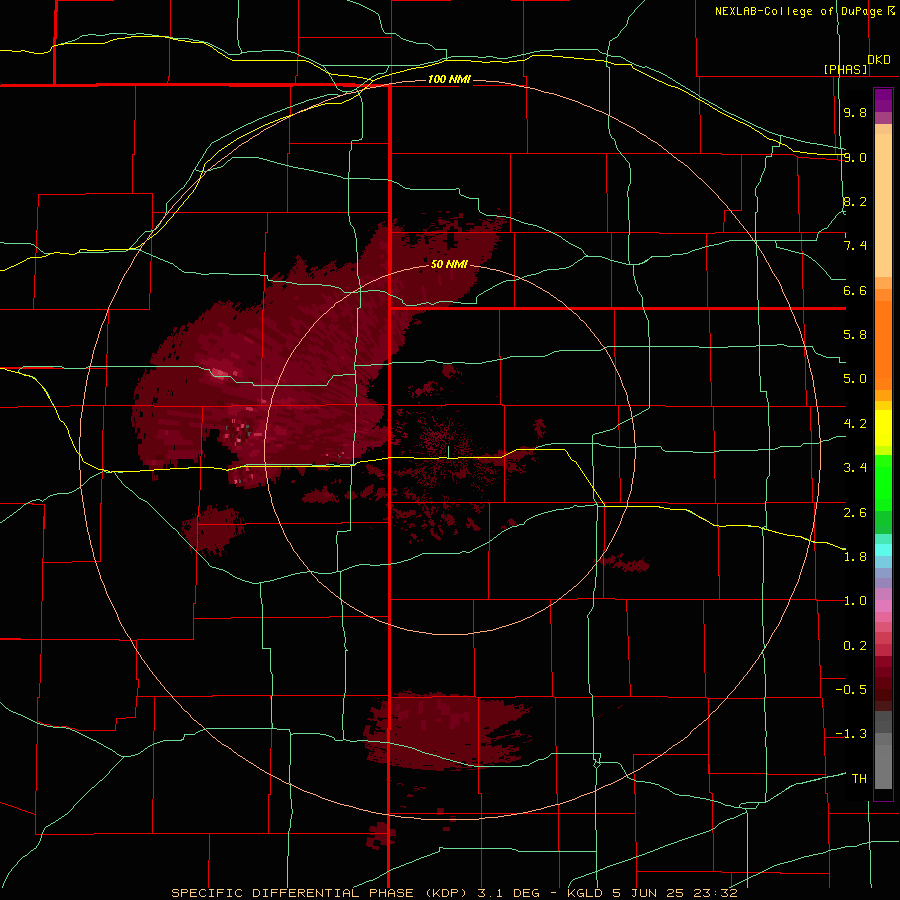The height and width of the screenshot is (900, 900).
Task: Click the NEXLAB-College of DuPage header text
Action: point(805,11)
